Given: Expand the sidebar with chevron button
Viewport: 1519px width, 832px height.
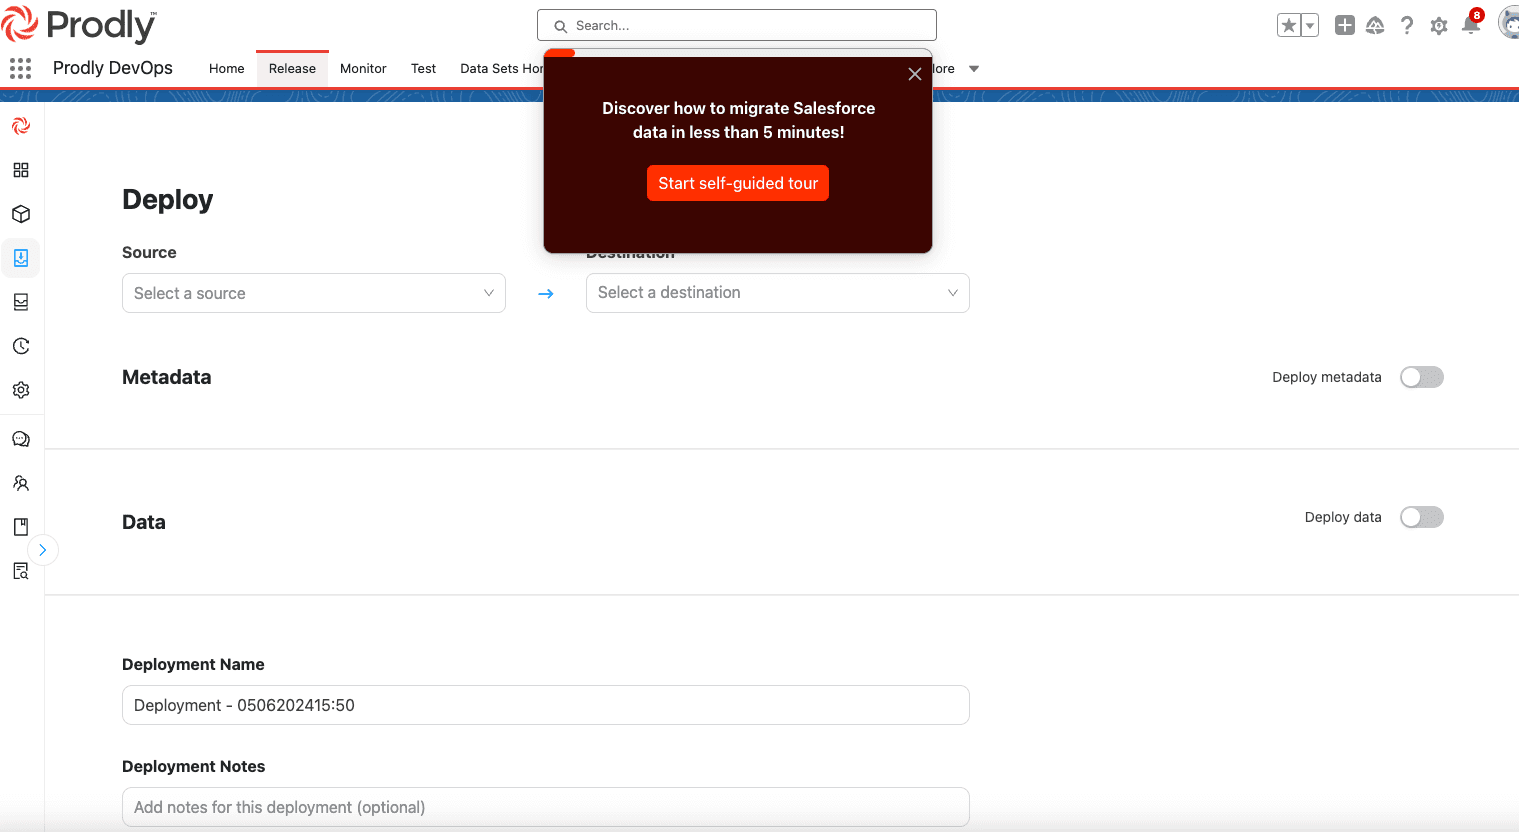Looking at the screenshot, I should (42, 550).
